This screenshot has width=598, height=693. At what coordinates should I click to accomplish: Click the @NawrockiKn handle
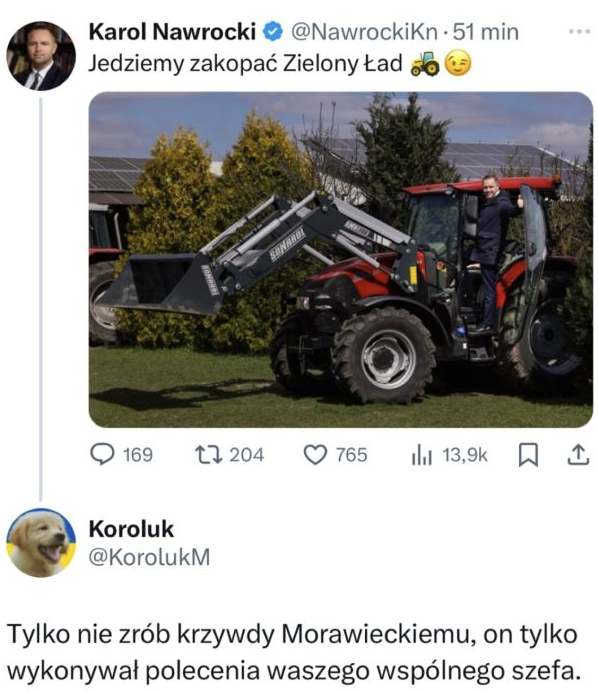pyautogui.click(x=365, y=32)
